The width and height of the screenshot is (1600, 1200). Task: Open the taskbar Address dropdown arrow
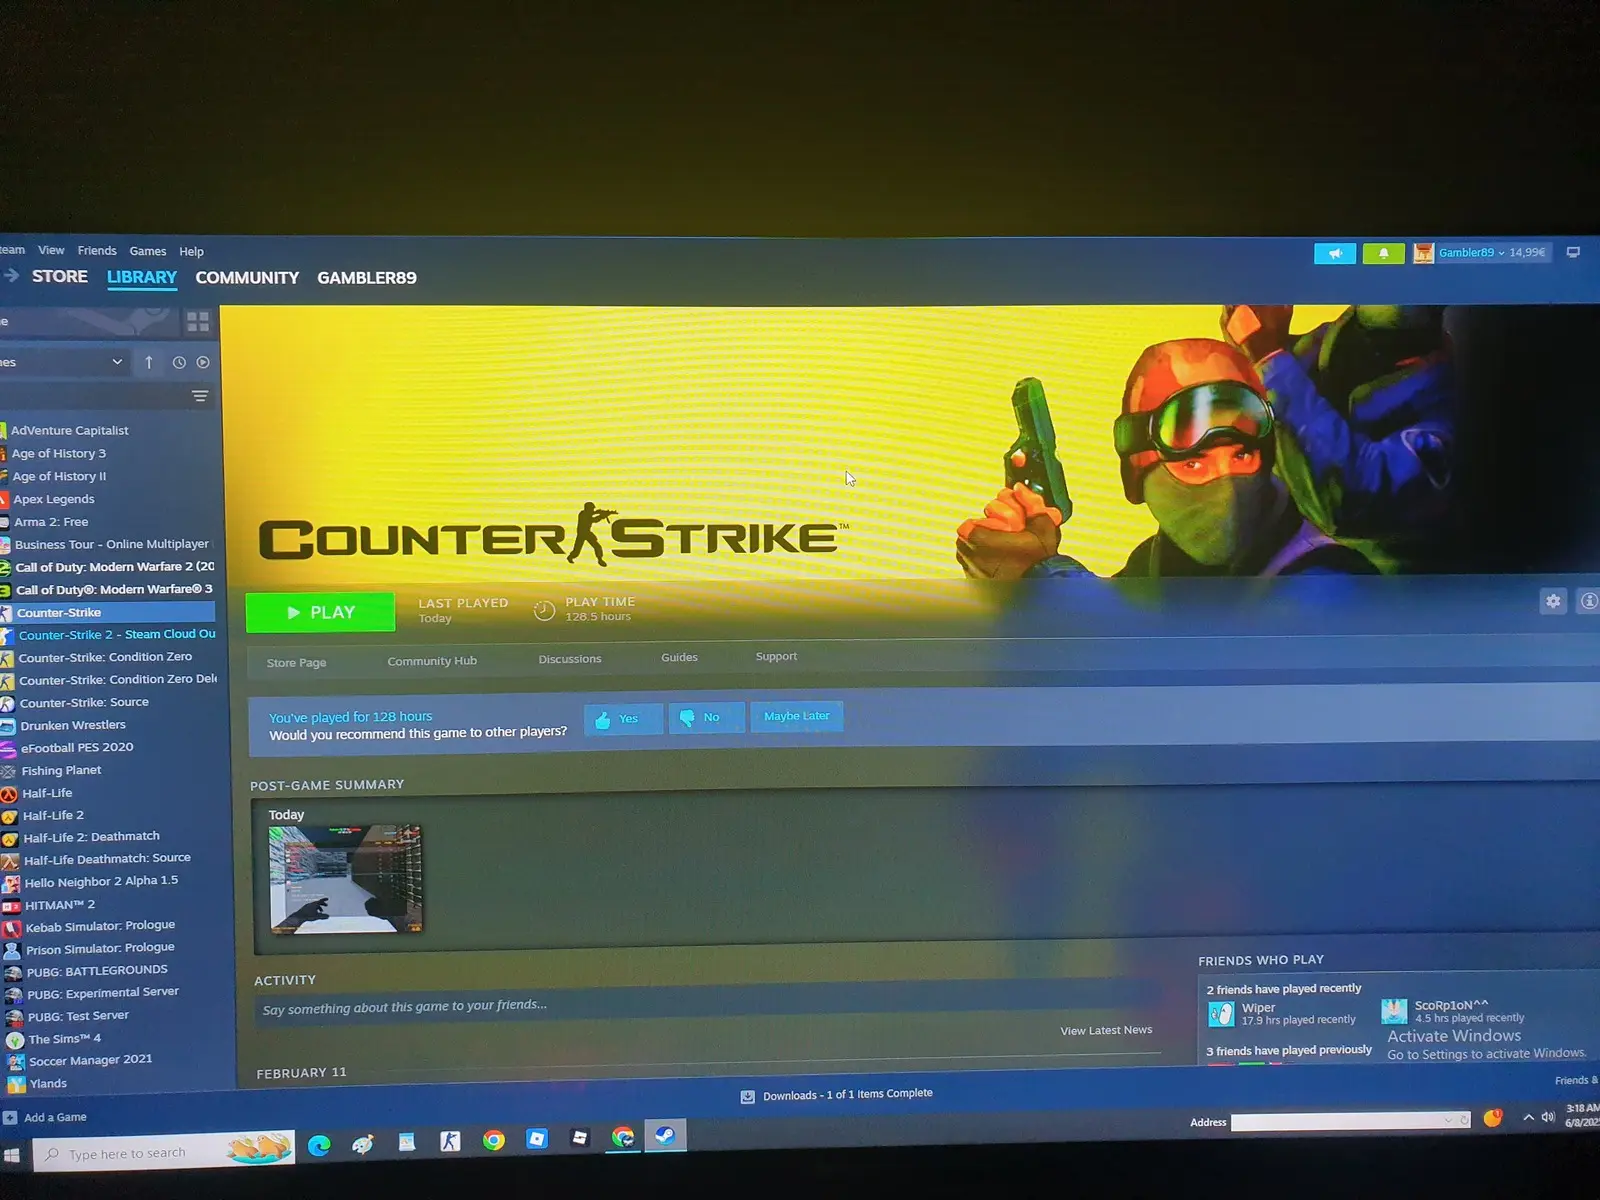1447,1121
